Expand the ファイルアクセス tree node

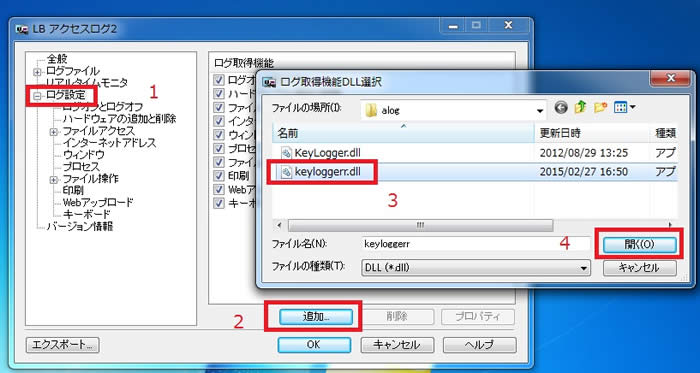pyautogui.click(x=54, y=132)
